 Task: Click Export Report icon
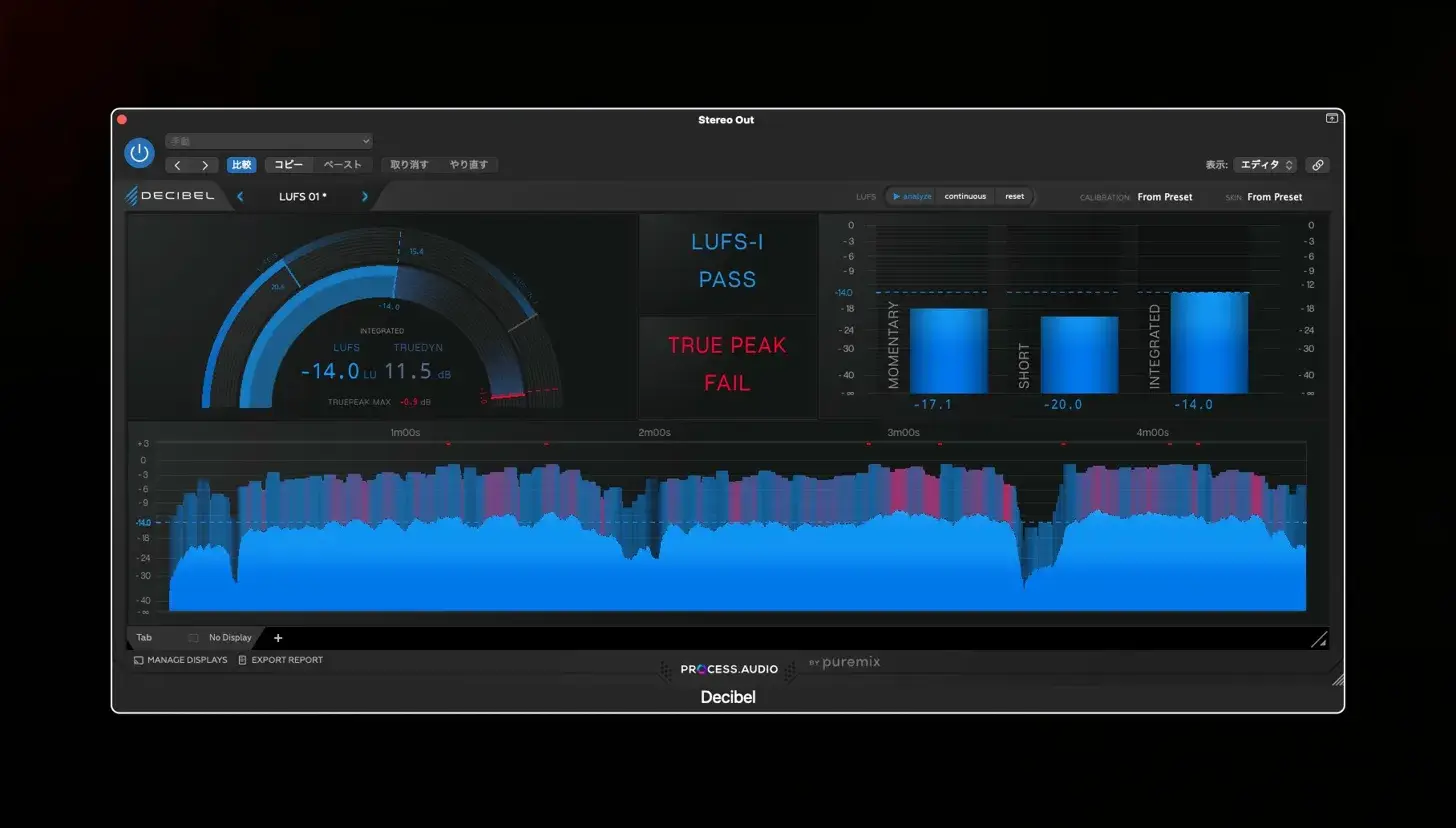pyautogui.click(x=242, y=660)
